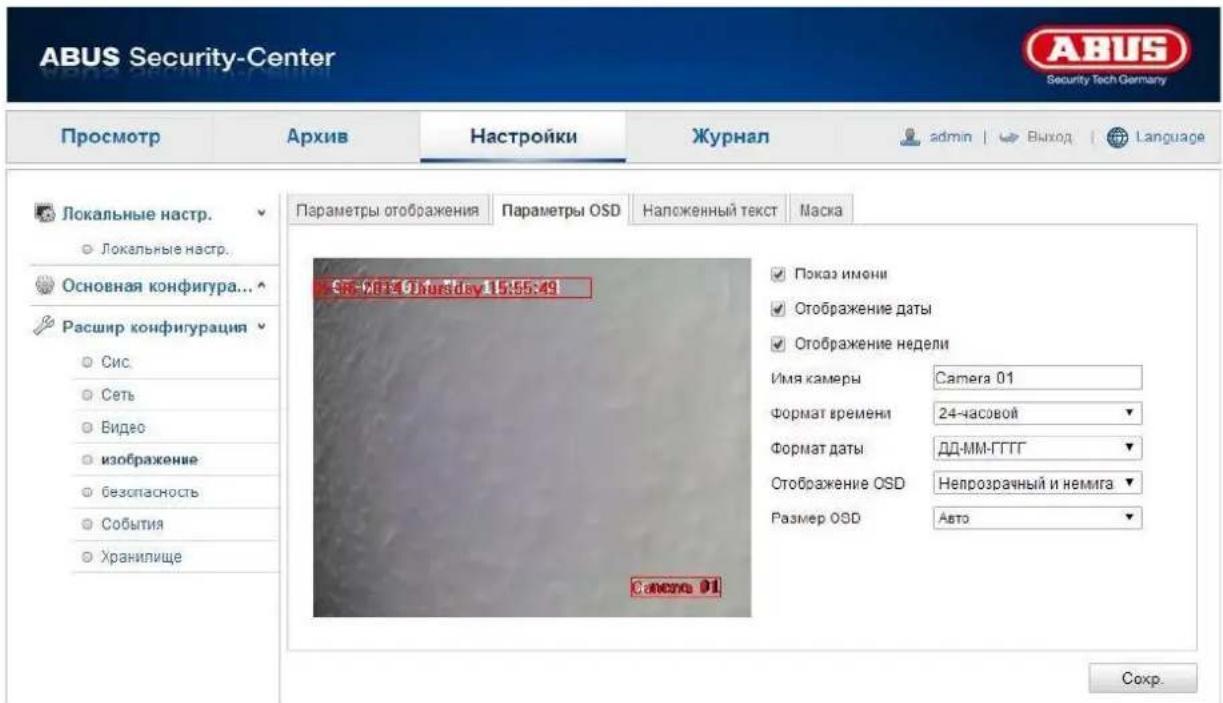Viewport: 1223px width, 703px height.
Task: Select the изображение sidebar item
Action: [x=148, y=460]
